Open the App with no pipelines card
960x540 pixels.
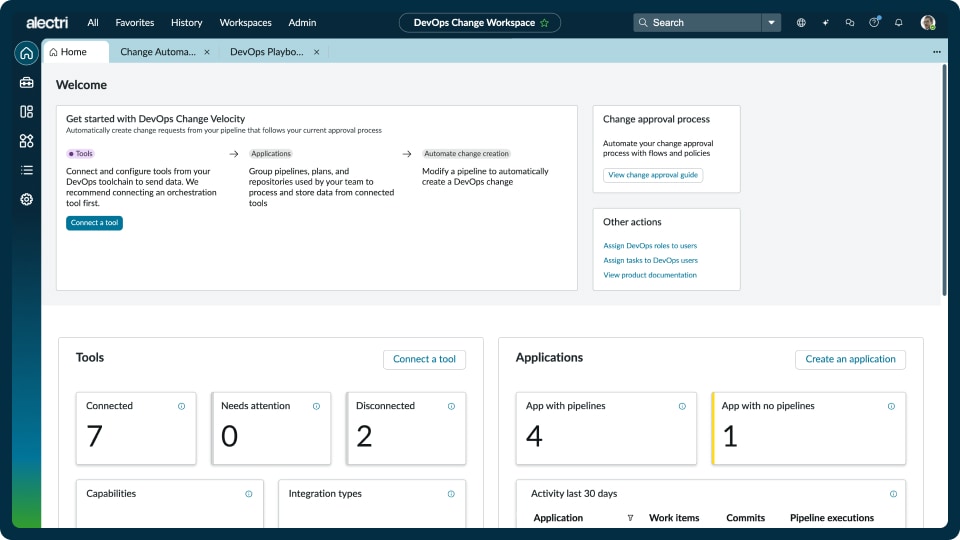(x=809, y=429)
